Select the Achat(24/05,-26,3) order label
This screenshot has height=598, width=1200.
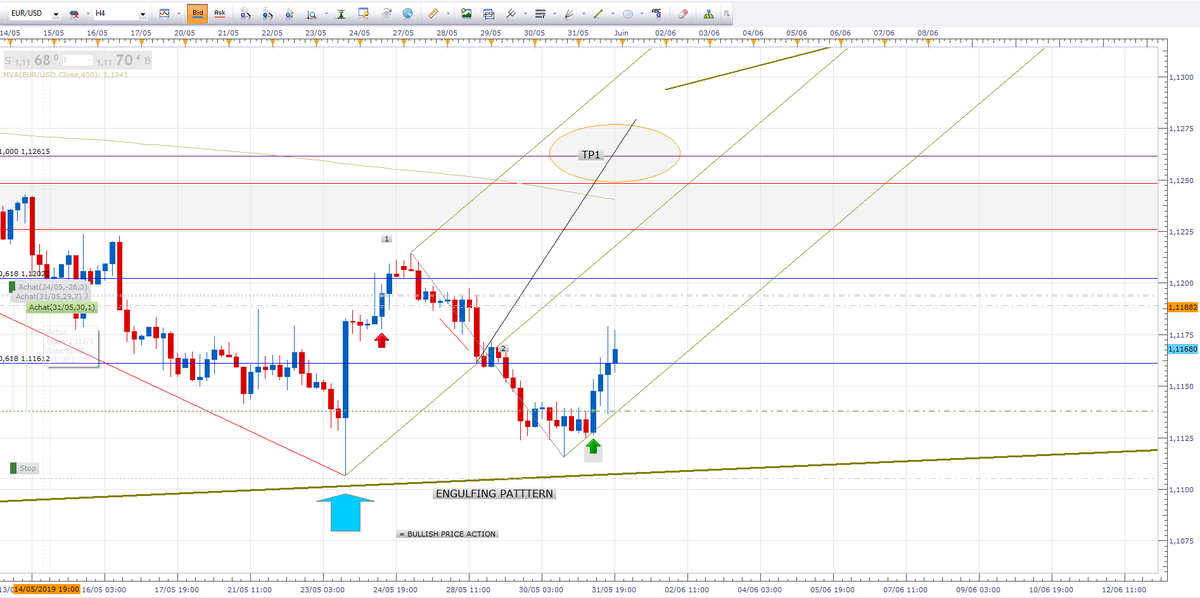pyautogui.click(x=51, y=287)
